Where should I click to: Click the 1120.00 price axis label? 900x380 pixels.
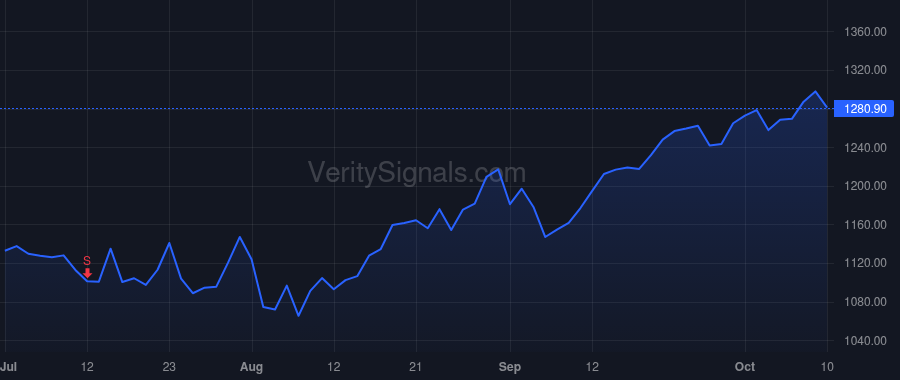pos(866,263)
